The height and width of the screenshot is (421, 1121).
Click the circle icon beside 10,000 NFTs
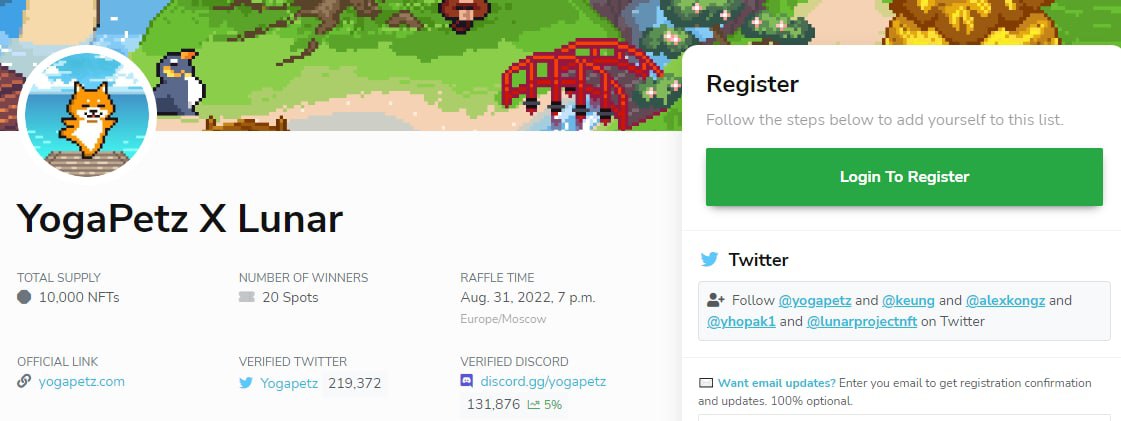[x=24, y=297]
